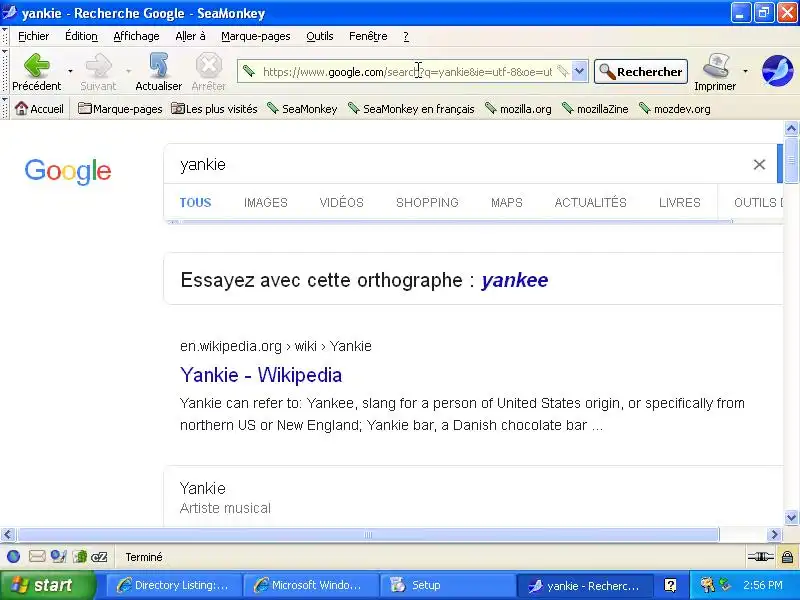Click the keys icon in system tray

(x=707, y=585)
